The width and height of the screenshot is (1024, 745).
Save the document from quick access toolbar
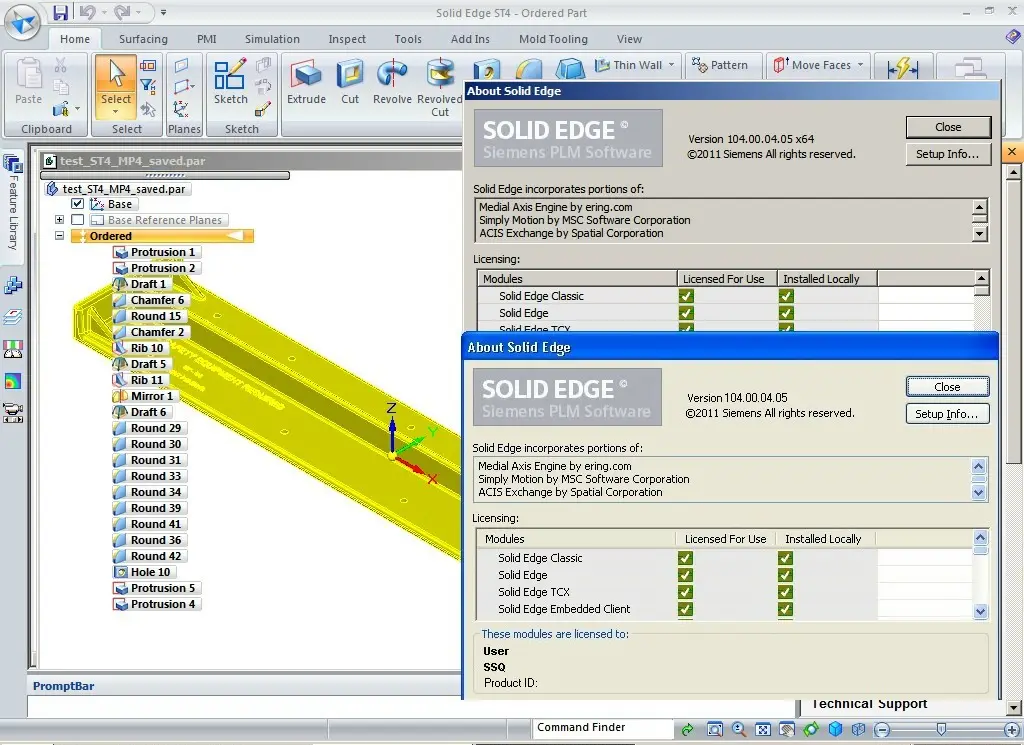61,12
